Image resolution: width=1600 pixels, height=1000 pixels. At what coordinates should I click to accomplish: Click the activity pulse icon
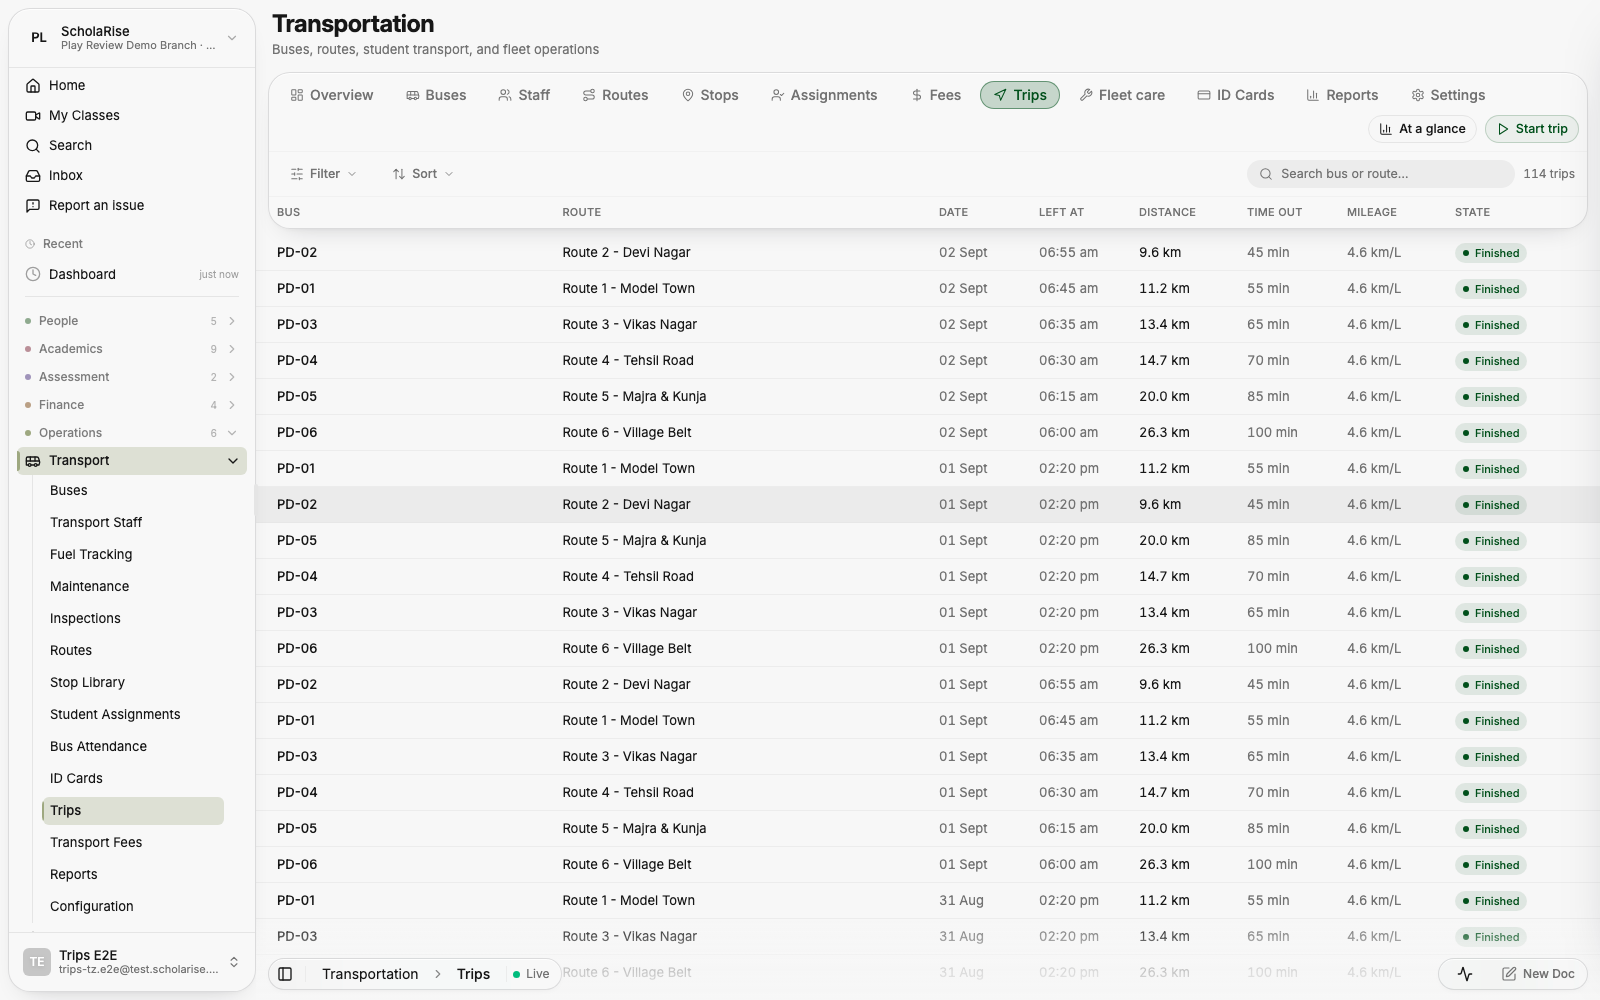coord(1465,974)
